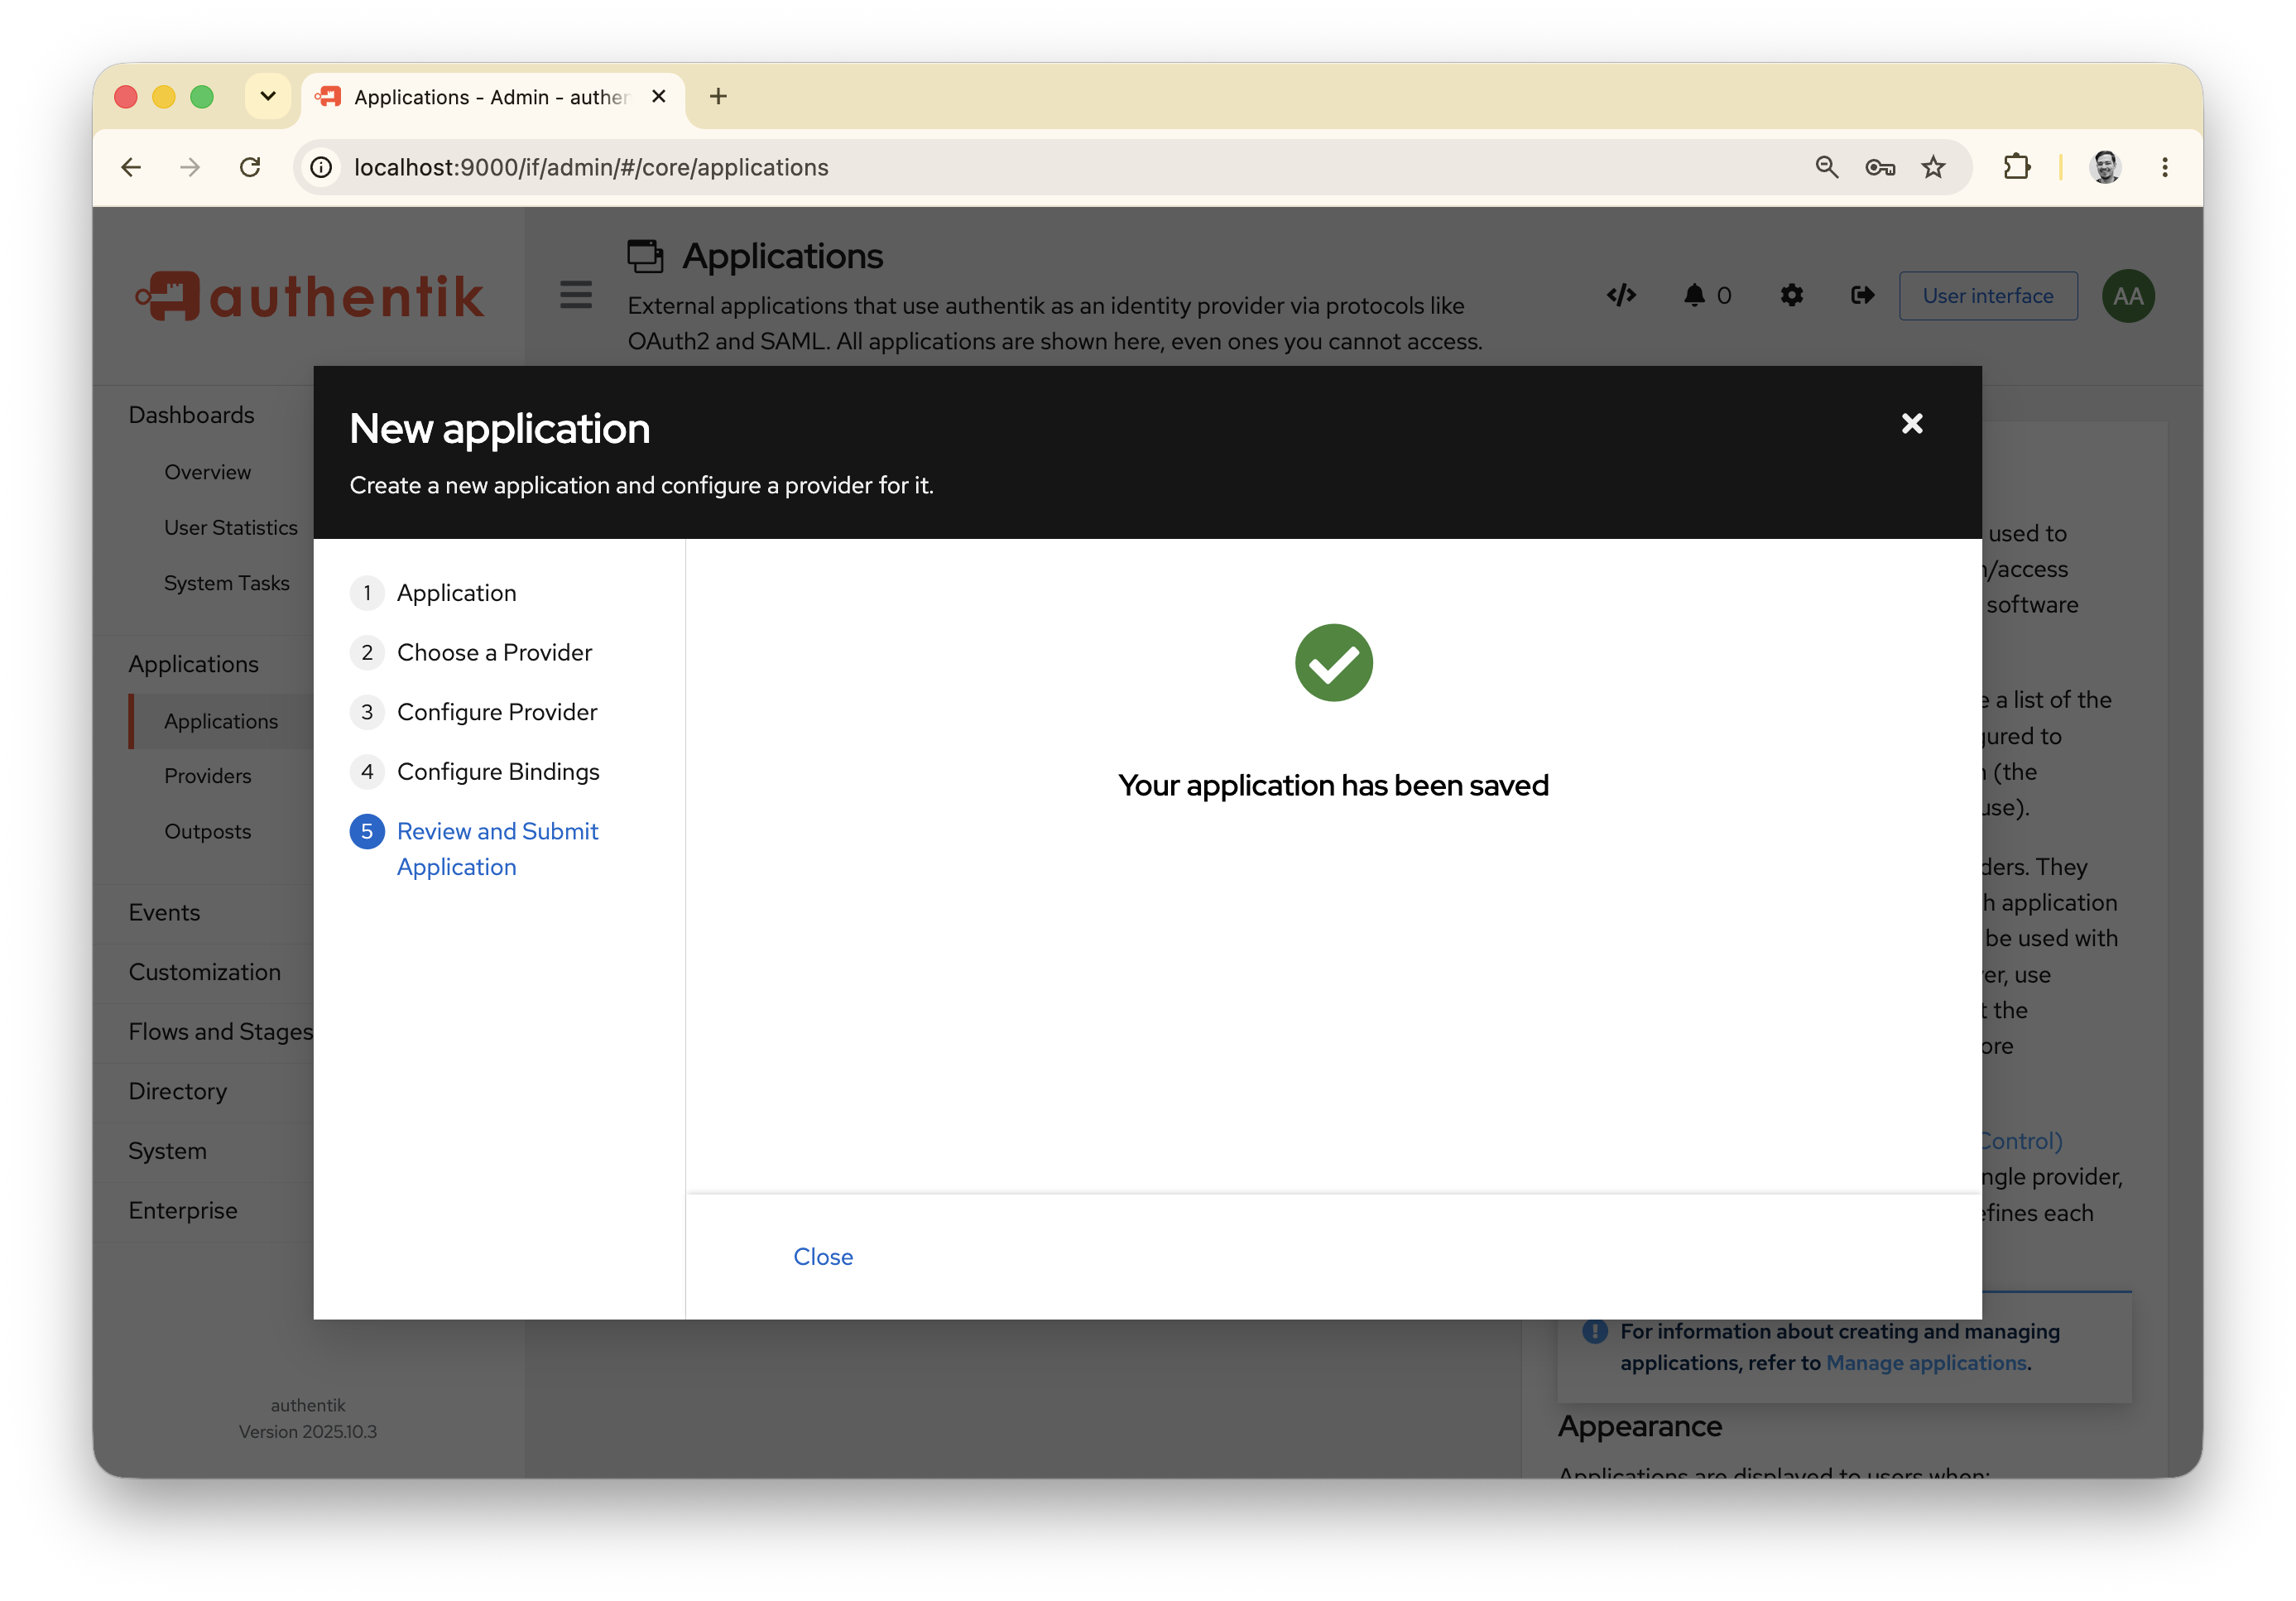Toggle the sidebar hamburger menu
The width and height of the screenshot is (2296, 1601).
[576, 295]
